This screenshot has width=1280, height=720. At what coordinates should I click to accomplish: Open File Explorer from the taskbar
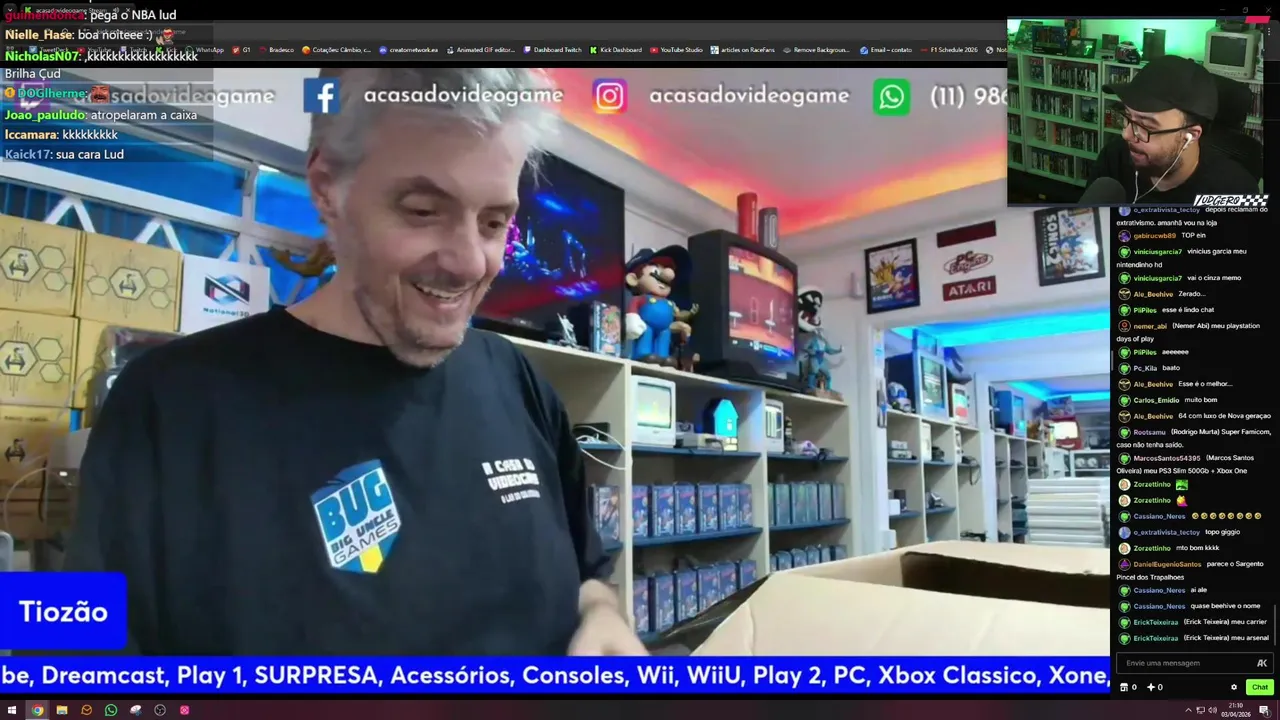coord(62,710)
